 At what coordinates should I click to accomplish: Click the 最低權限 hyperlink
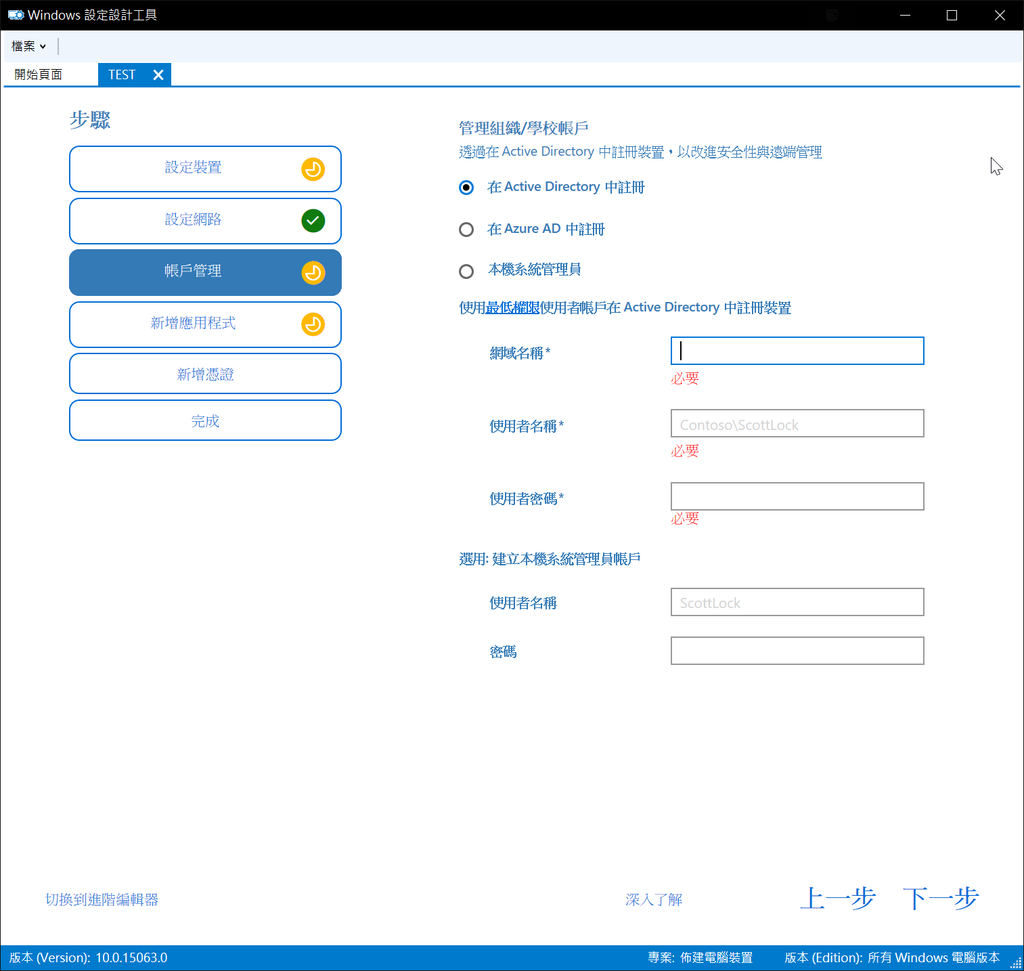point(512,308)
